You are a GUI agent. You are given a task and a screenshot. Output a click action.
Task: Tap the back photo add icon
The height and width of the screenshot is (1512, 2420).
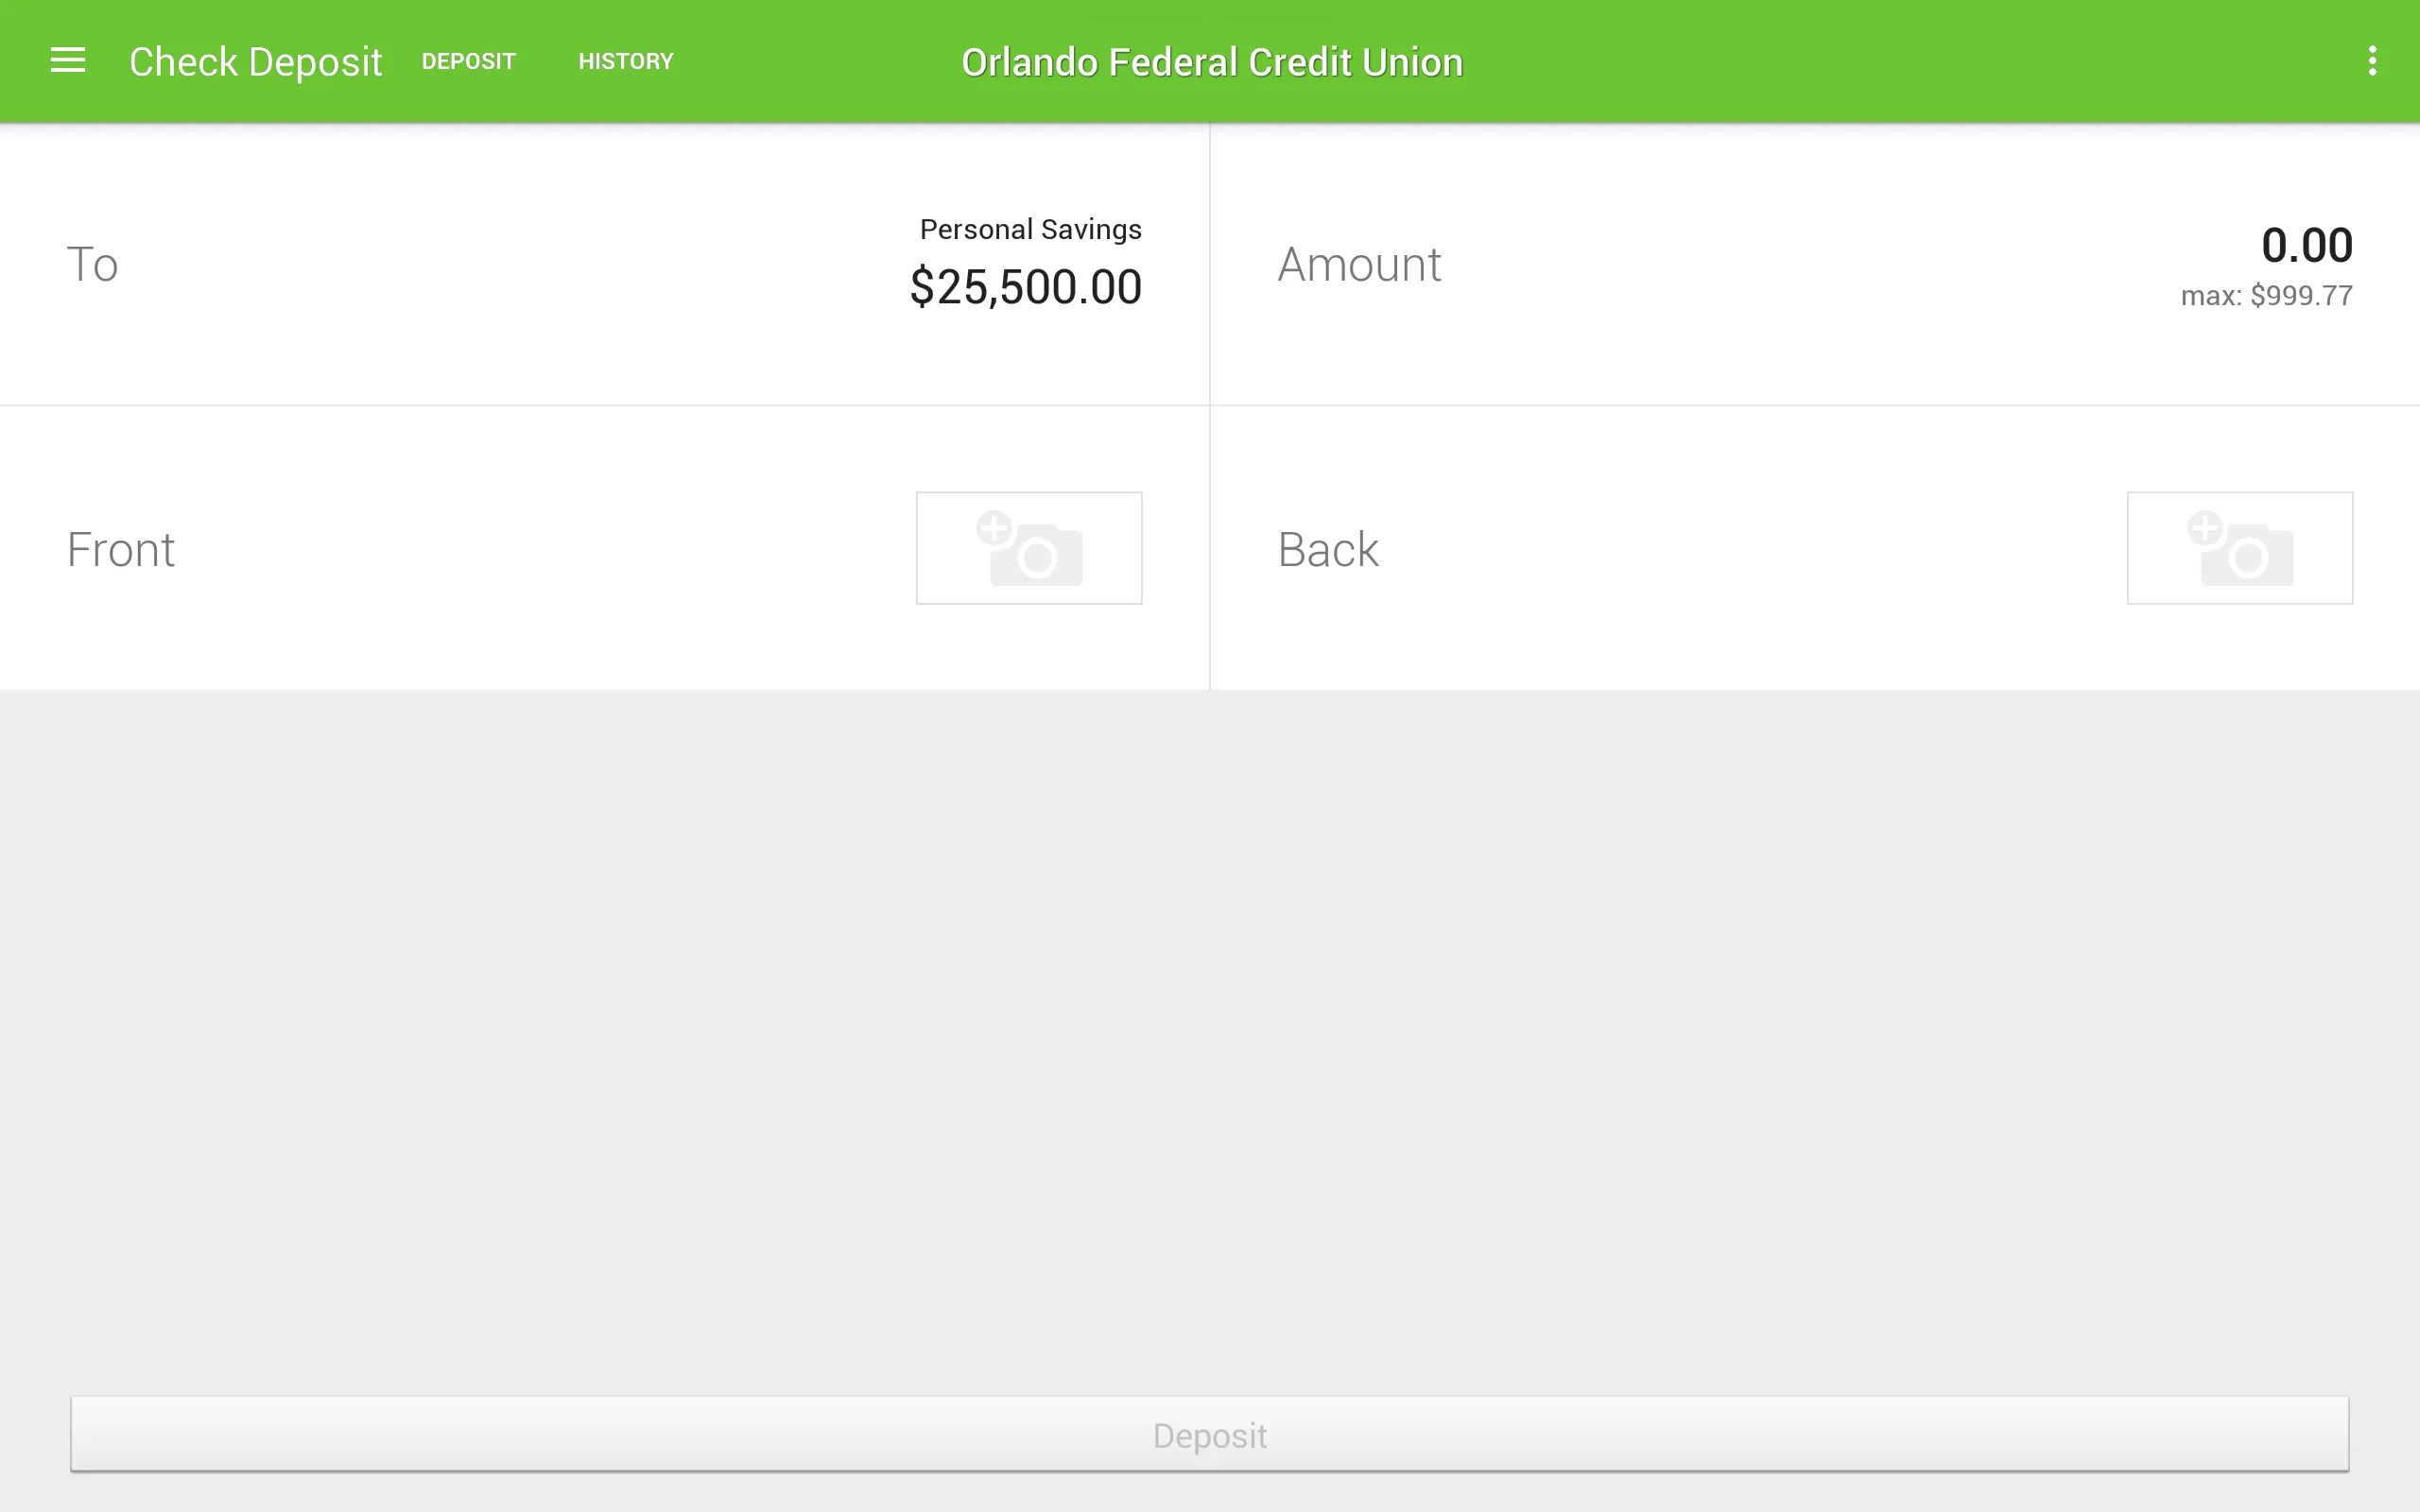[2240, 547]
